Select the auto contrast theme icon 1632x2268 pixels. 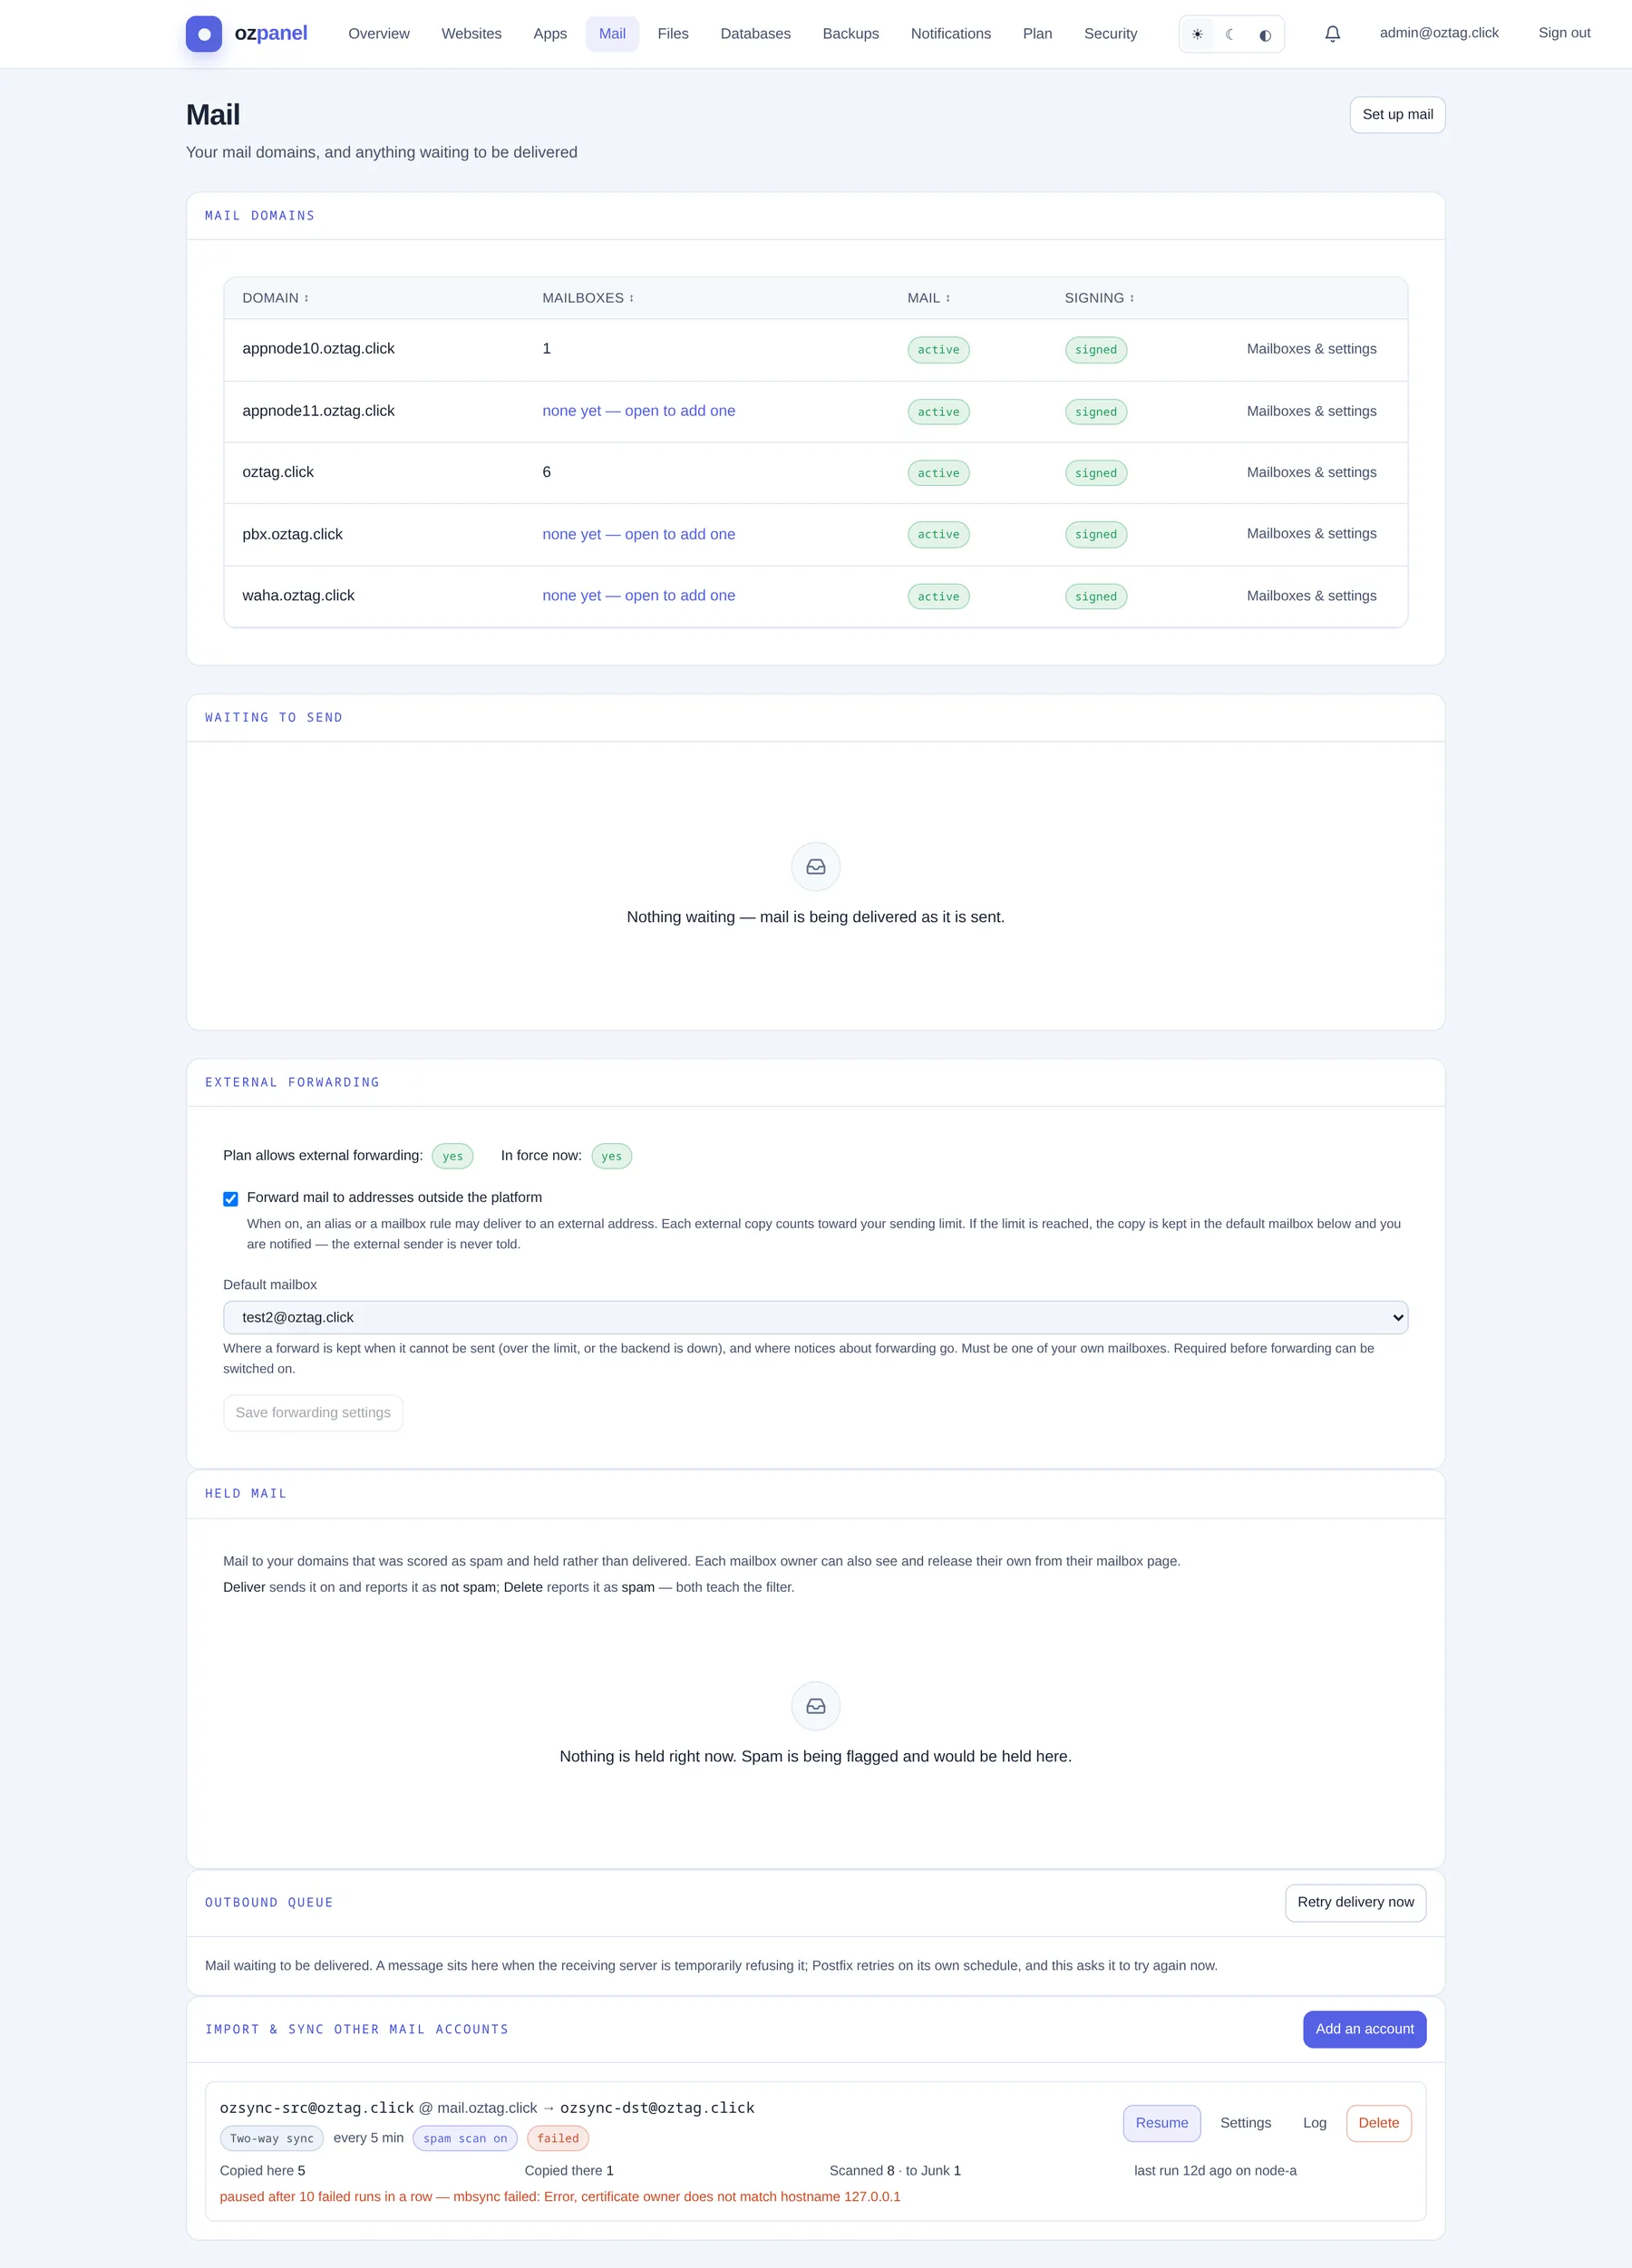[x=1265, y=34]
